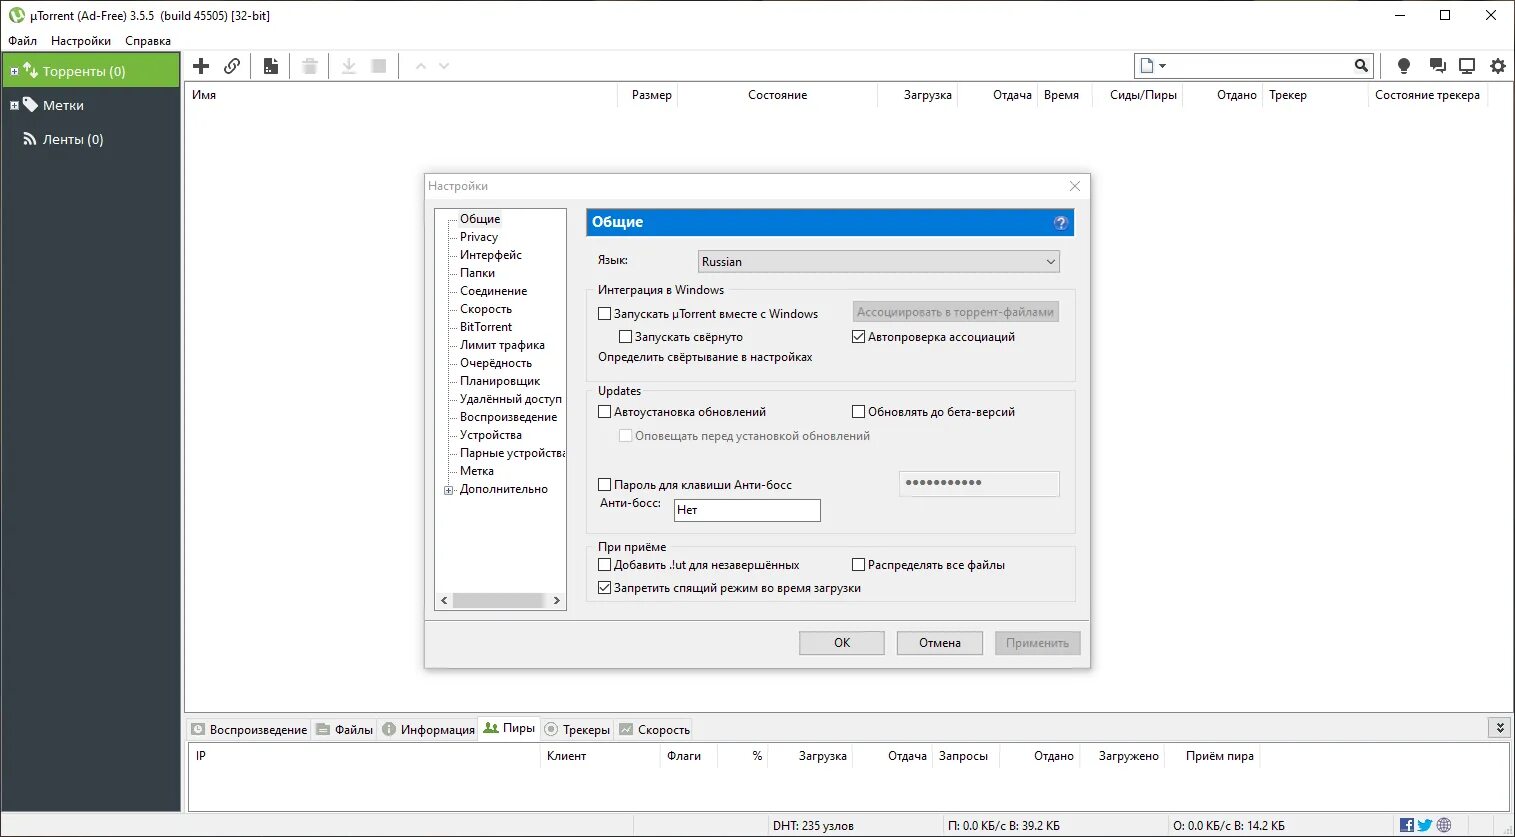Expand Метки in the sidebar
The height and width of the screenshot is (837, 1515).
14,106
